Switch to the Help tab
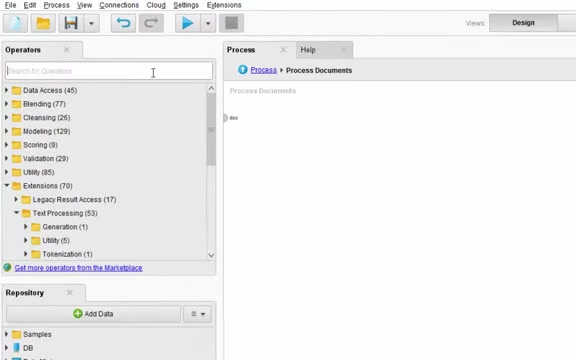This screenshot has width=576, height=360. [308, 50]
